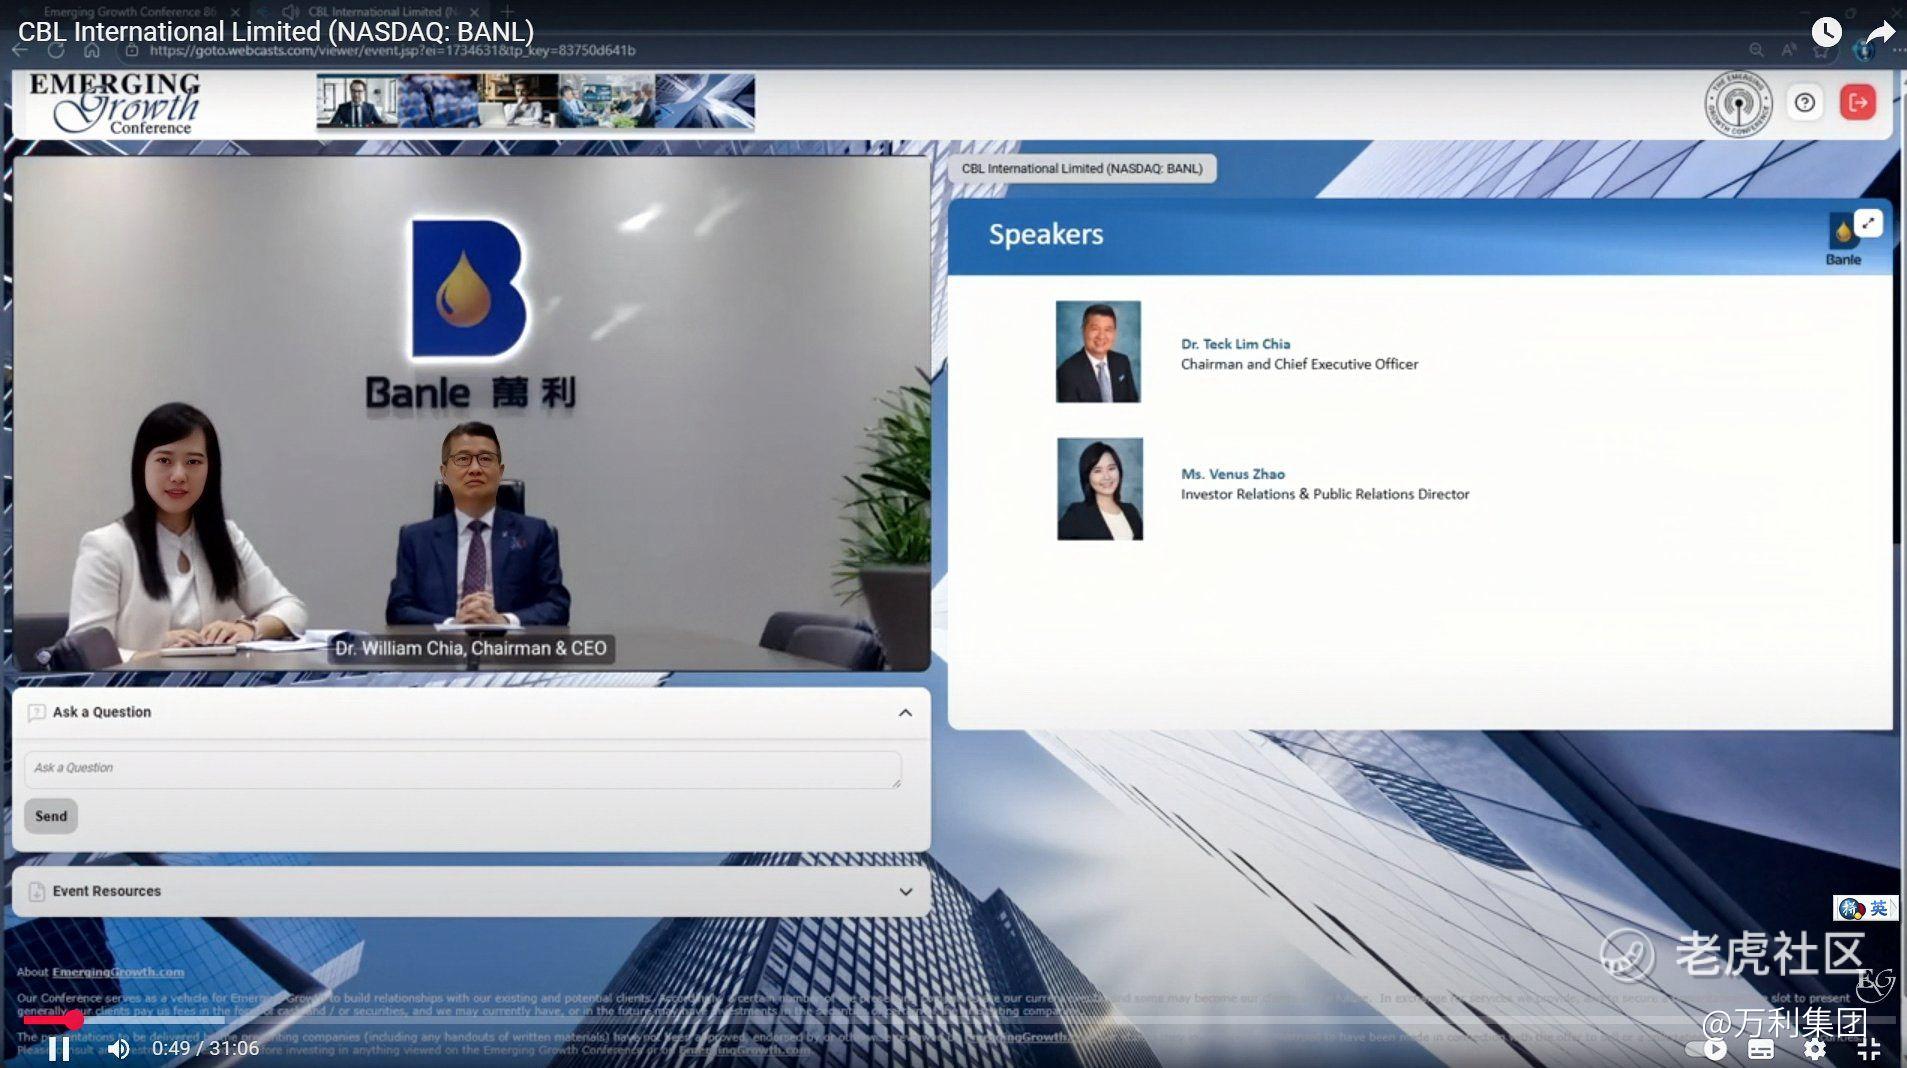Select "Investor Relations & Public Relations Director" text
Image resolution: width=1907 pixels, height=1068 pixels.
[x=1325, y=494]
